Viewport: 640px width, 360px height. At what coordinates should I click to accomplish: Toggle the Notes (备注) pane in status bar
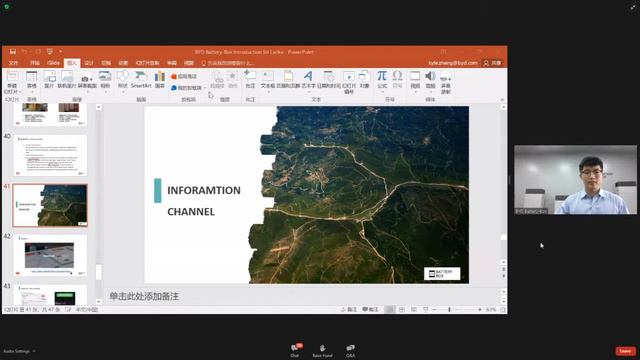[x=349, y=310]
